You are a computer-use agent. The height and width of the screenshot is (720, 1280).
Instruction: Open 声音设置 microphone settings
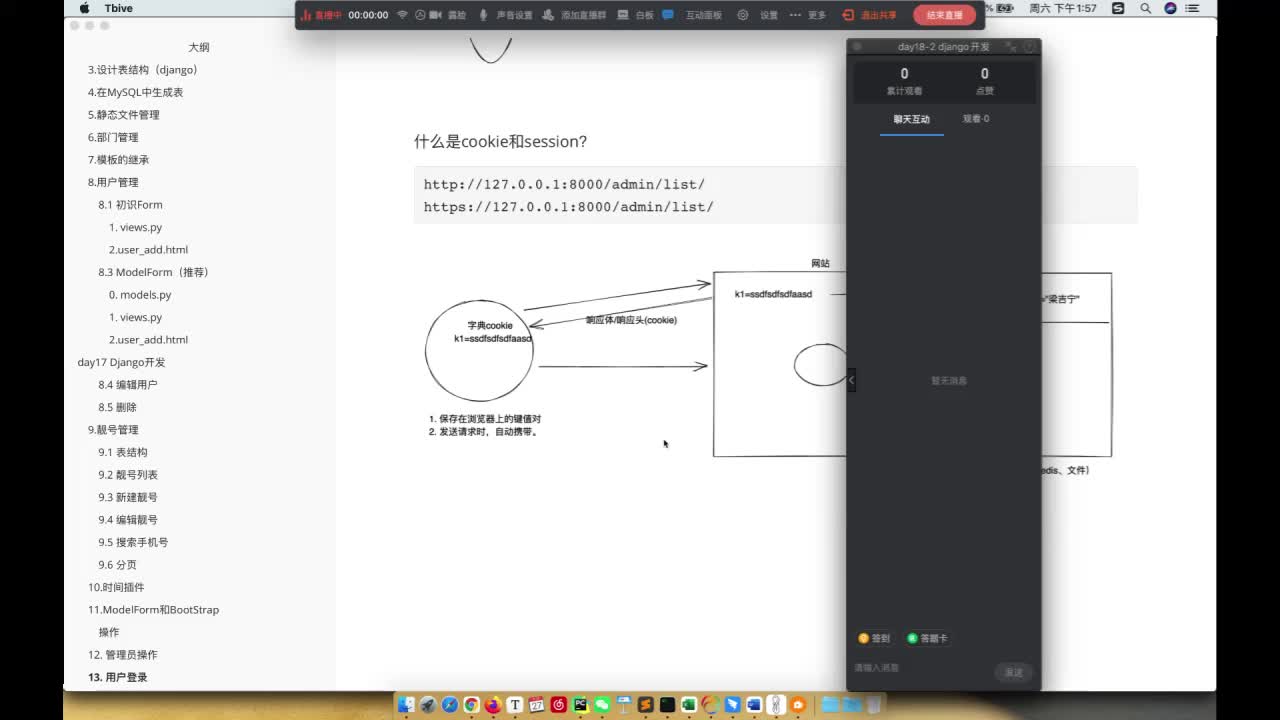[x=506, y=15]
